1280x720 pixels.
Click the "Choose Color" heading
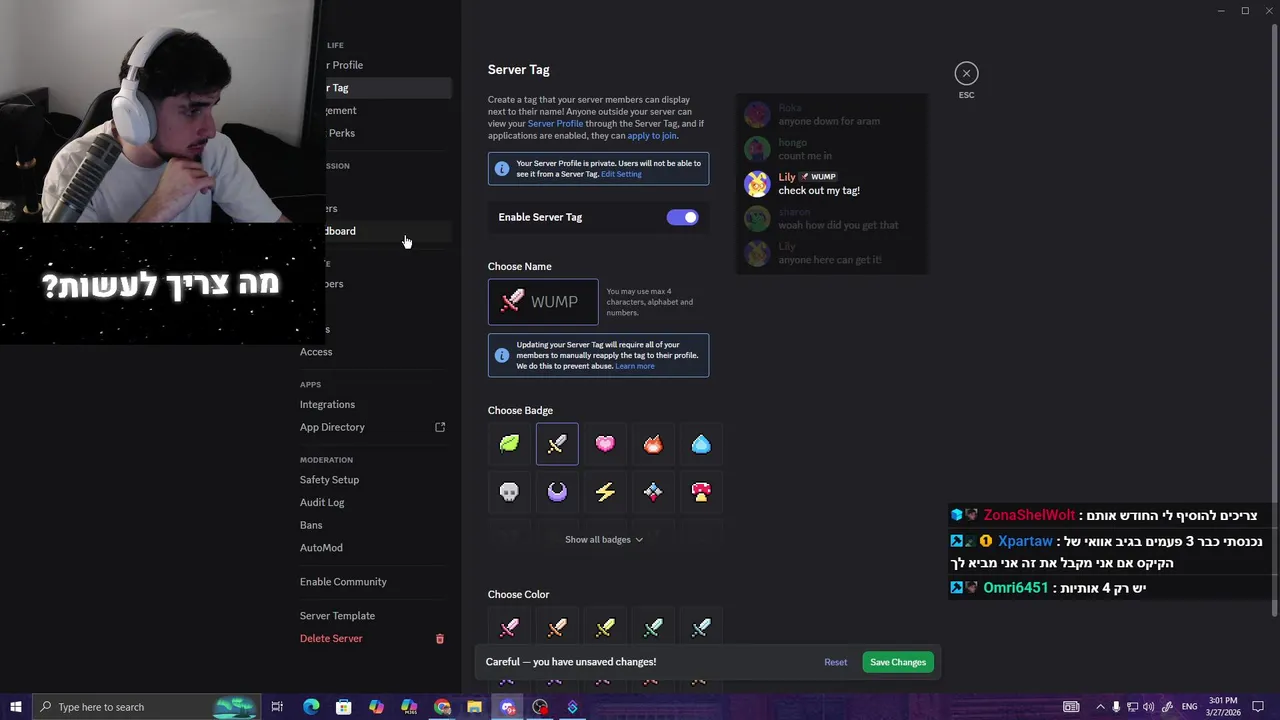pos(518,595)
